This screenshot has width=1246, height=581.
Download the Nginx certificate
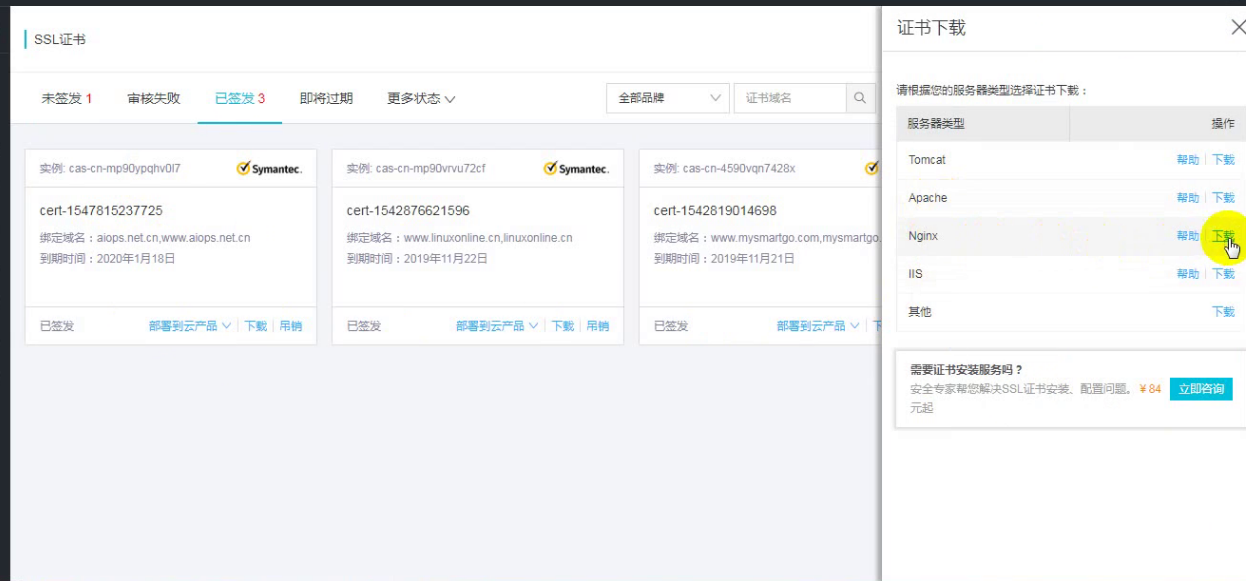coord(1223,236)
